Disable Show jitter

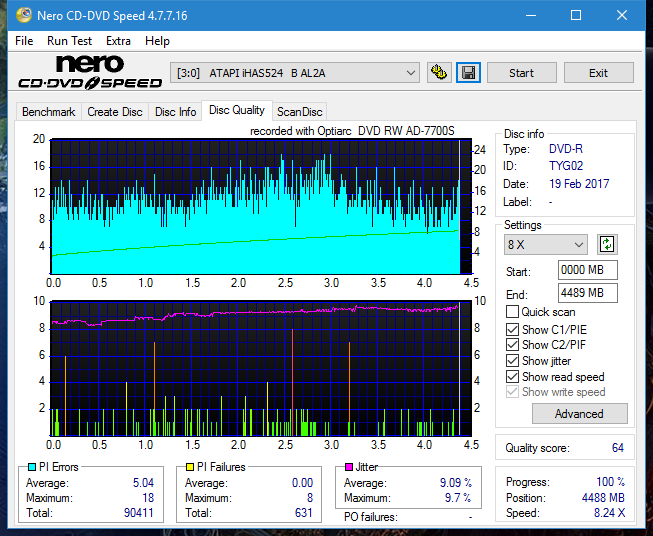point(512,361)
